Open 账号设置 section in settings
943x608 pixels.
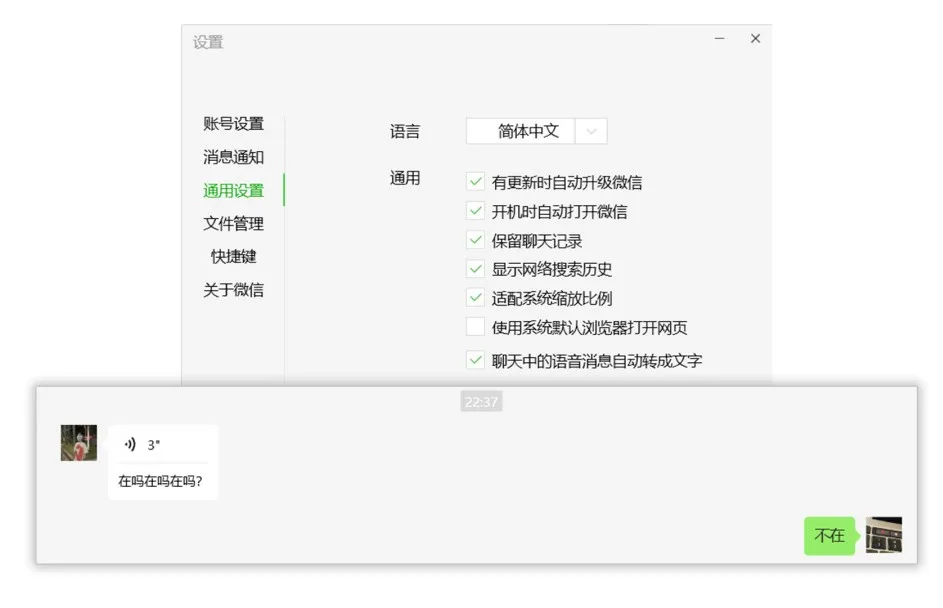pyautogui.click(x=233, y=124)
